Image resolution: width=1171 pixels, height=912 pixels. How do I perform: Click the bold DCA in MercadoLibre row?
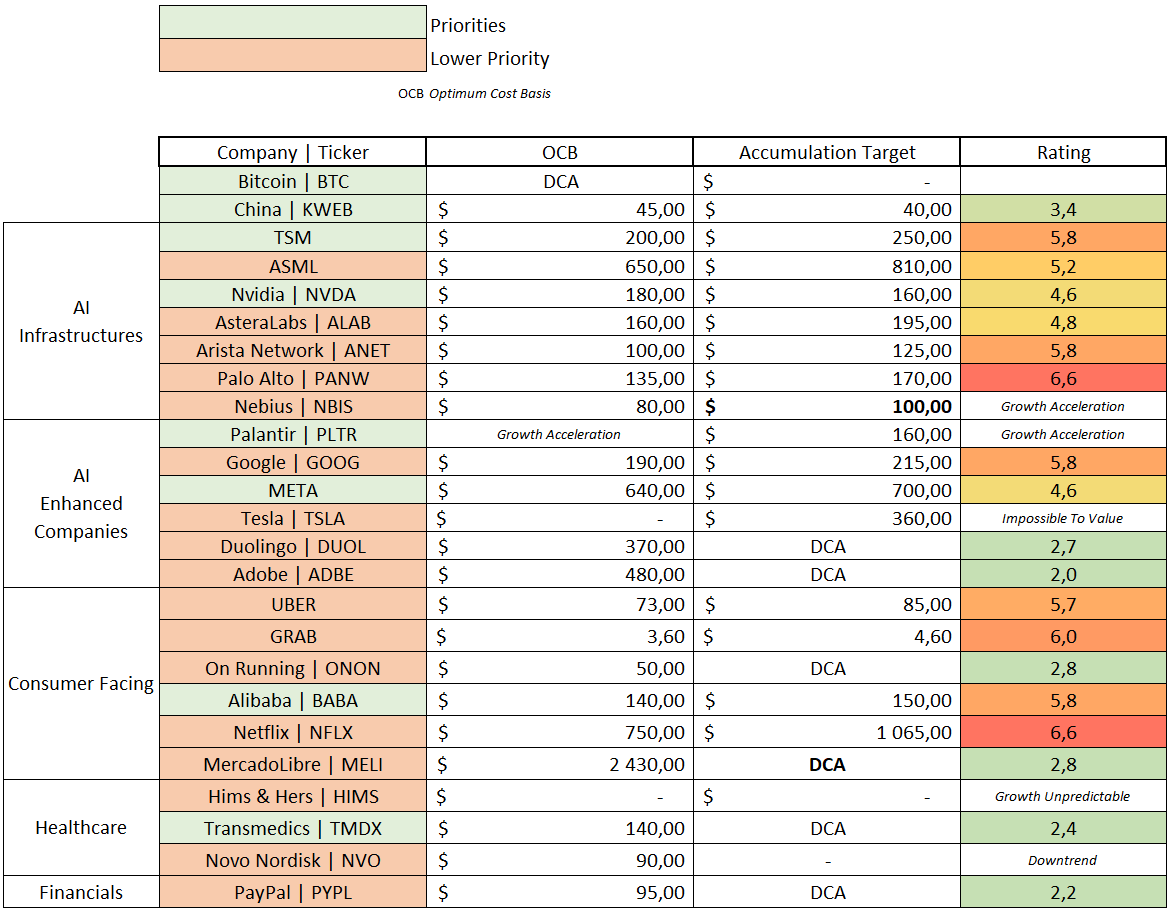tap(827, 764)
